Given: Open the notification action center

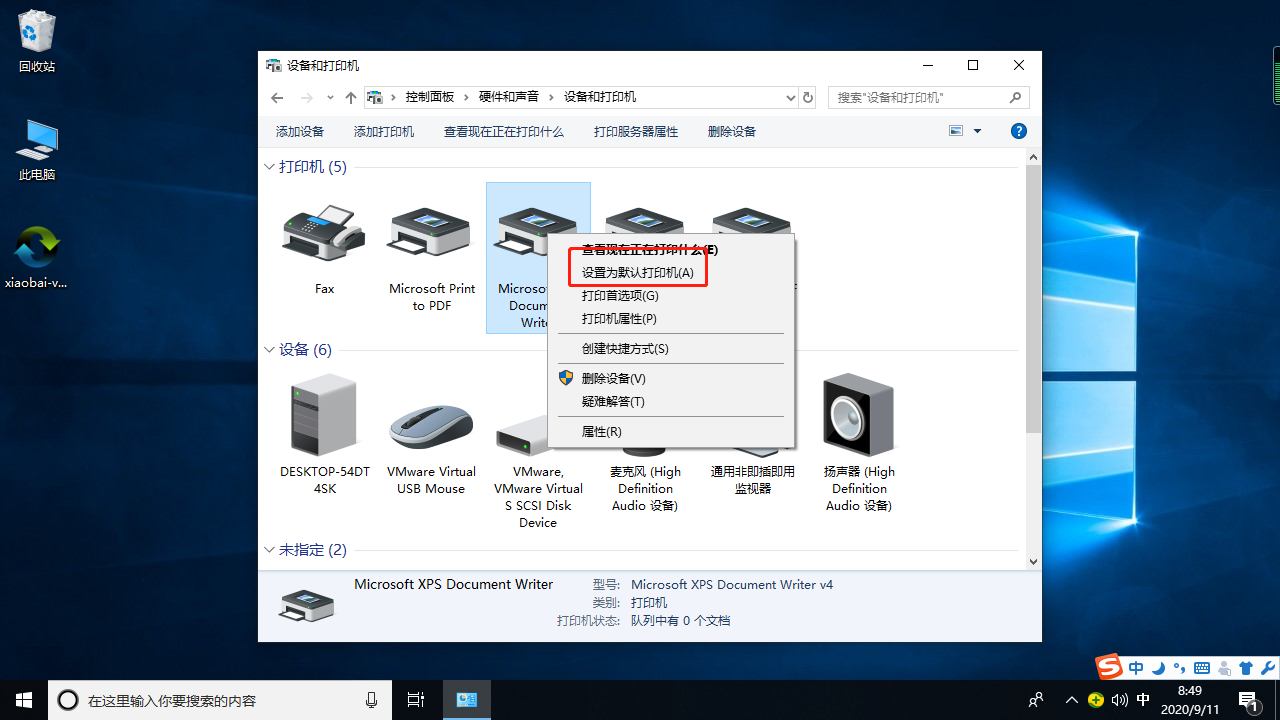Looking at the screenshot, I should [x=1248, y=700].
